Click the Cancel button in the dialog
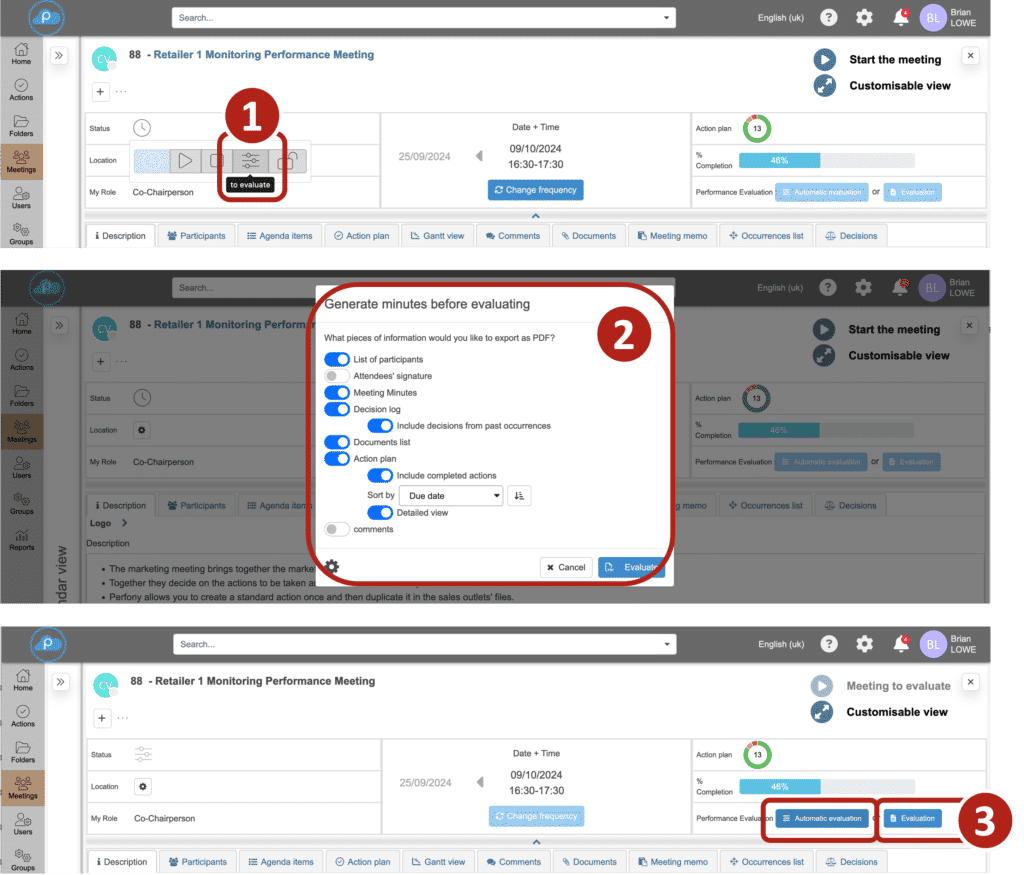 click(x=566, y=567)
